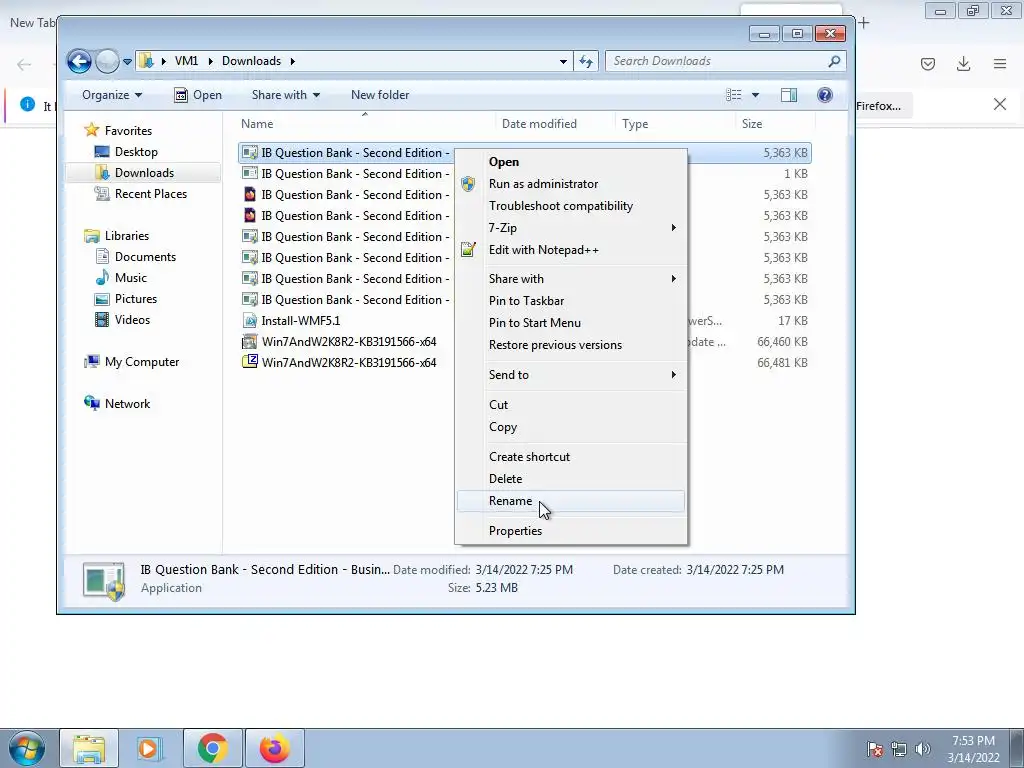The height and width of the screenshot is (768, 1024).
Task: Open Explorer help icon
Action: pos(825,95)
